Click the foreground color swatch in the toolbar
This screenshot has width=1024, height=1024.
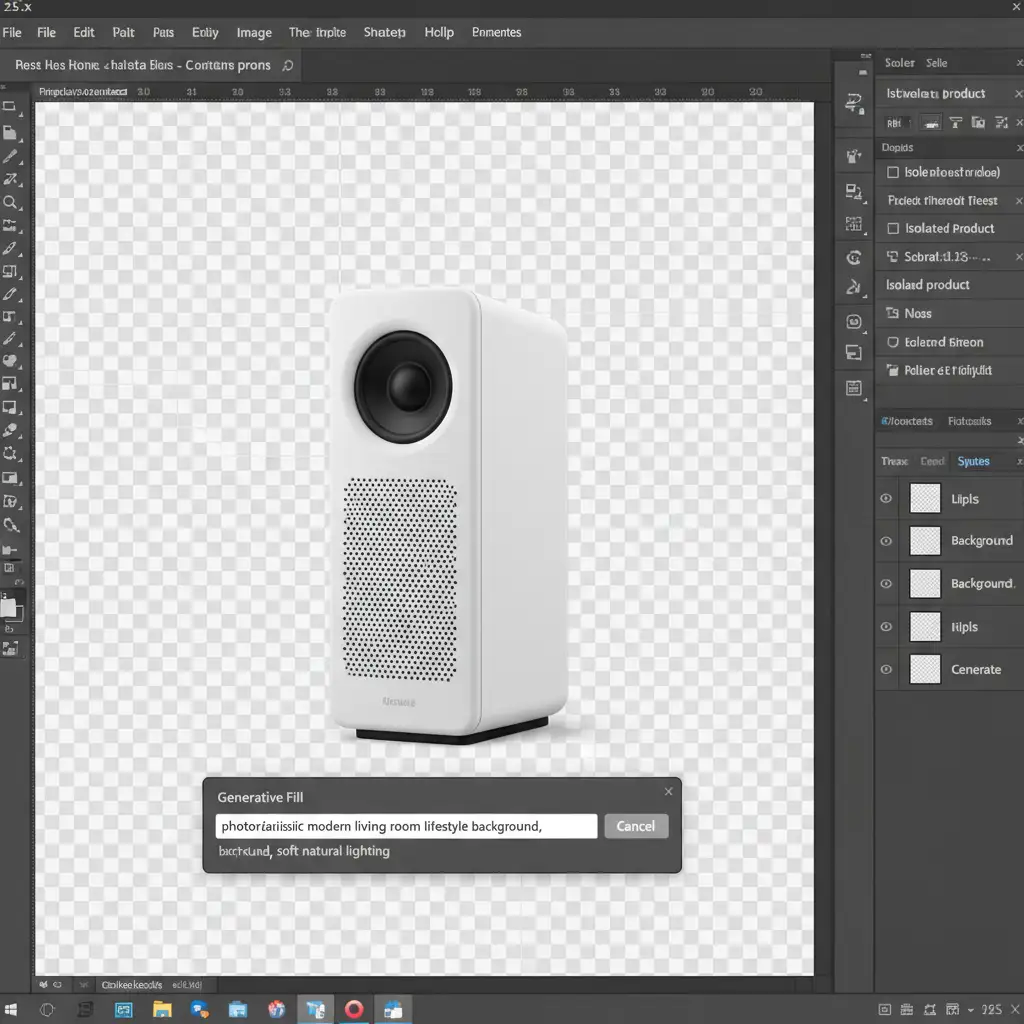(x=8, y=606)
